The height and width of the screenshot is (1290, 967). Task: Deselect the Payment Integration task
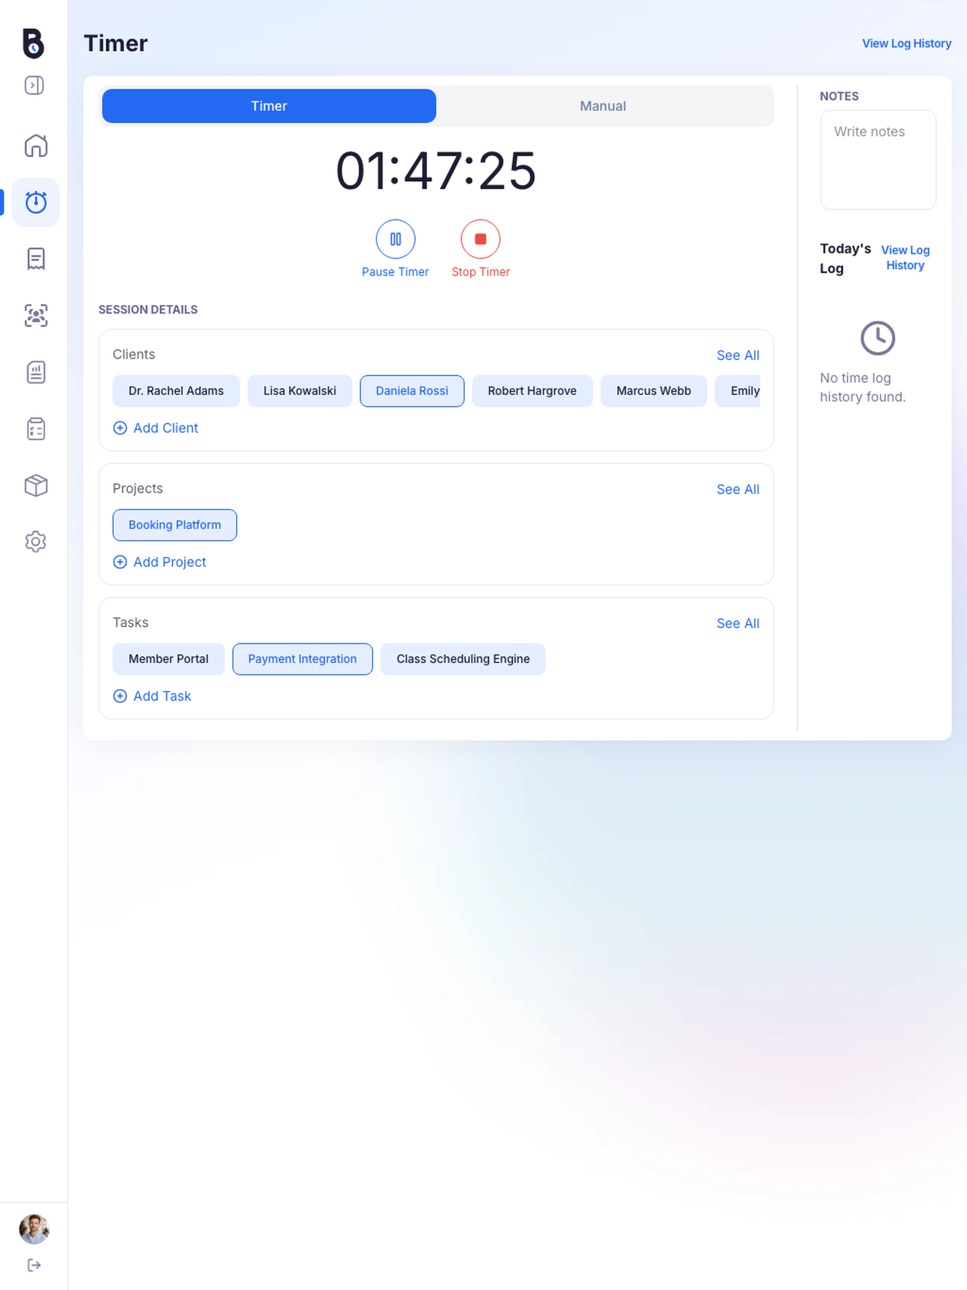[x=302, y=659]
